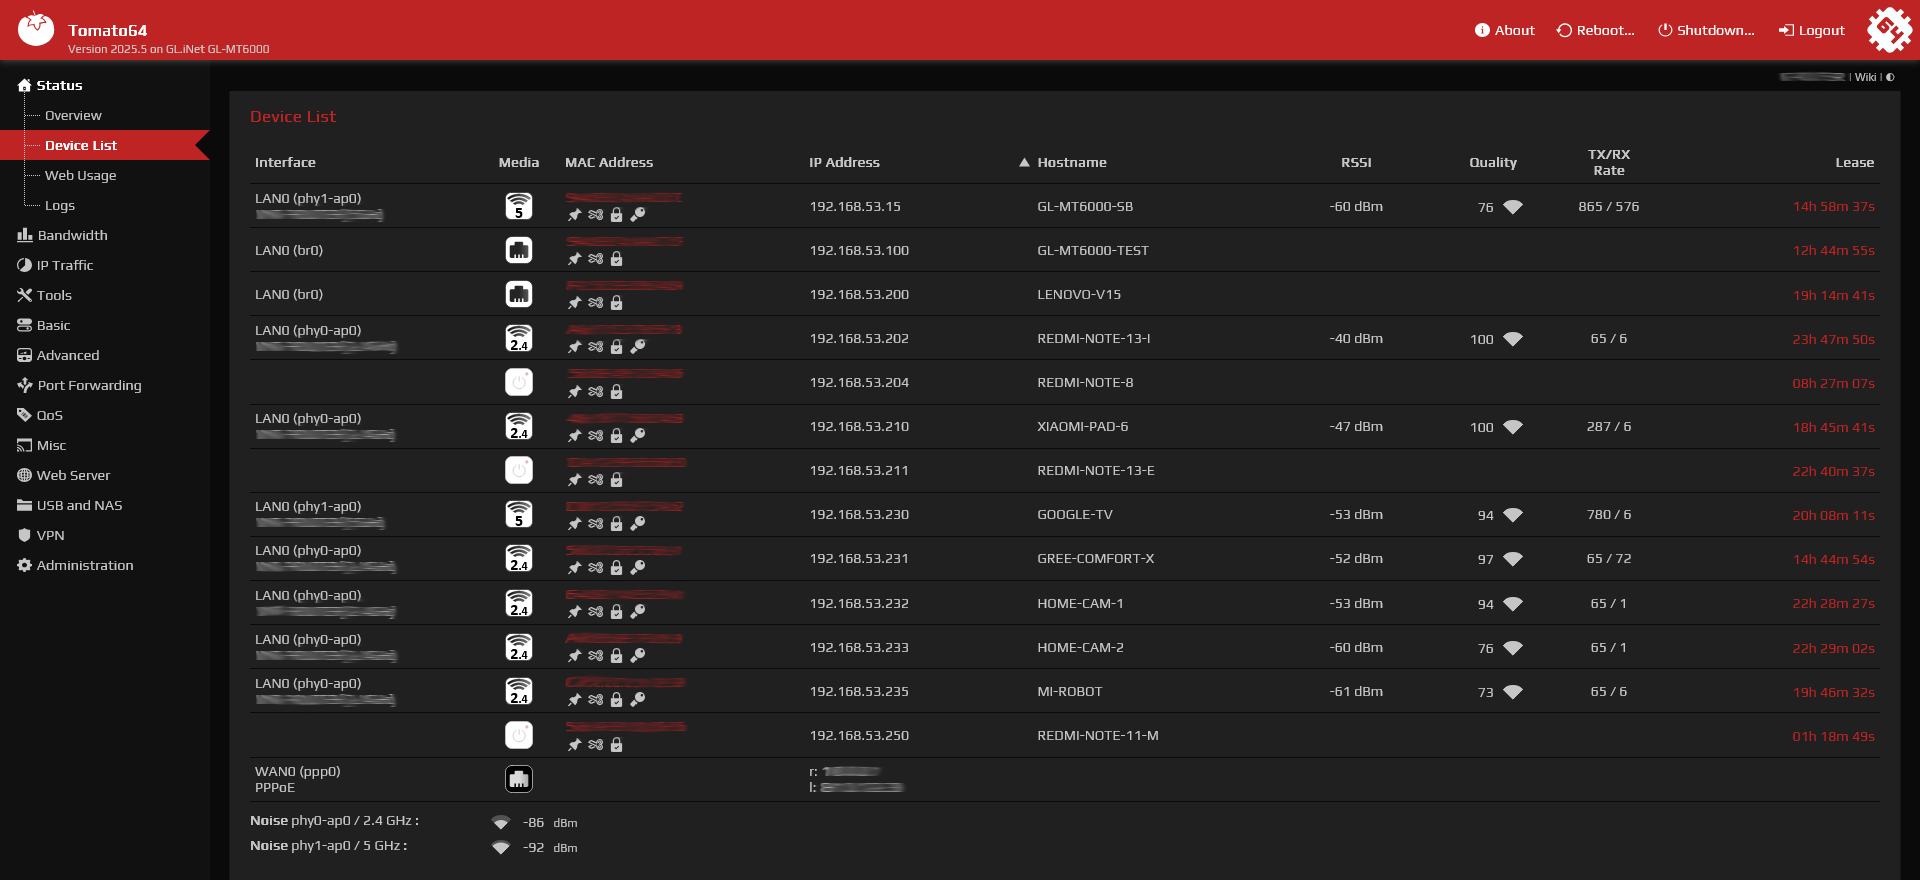
Task: Expand the Tools menu
Action: (x=44, y=295)
